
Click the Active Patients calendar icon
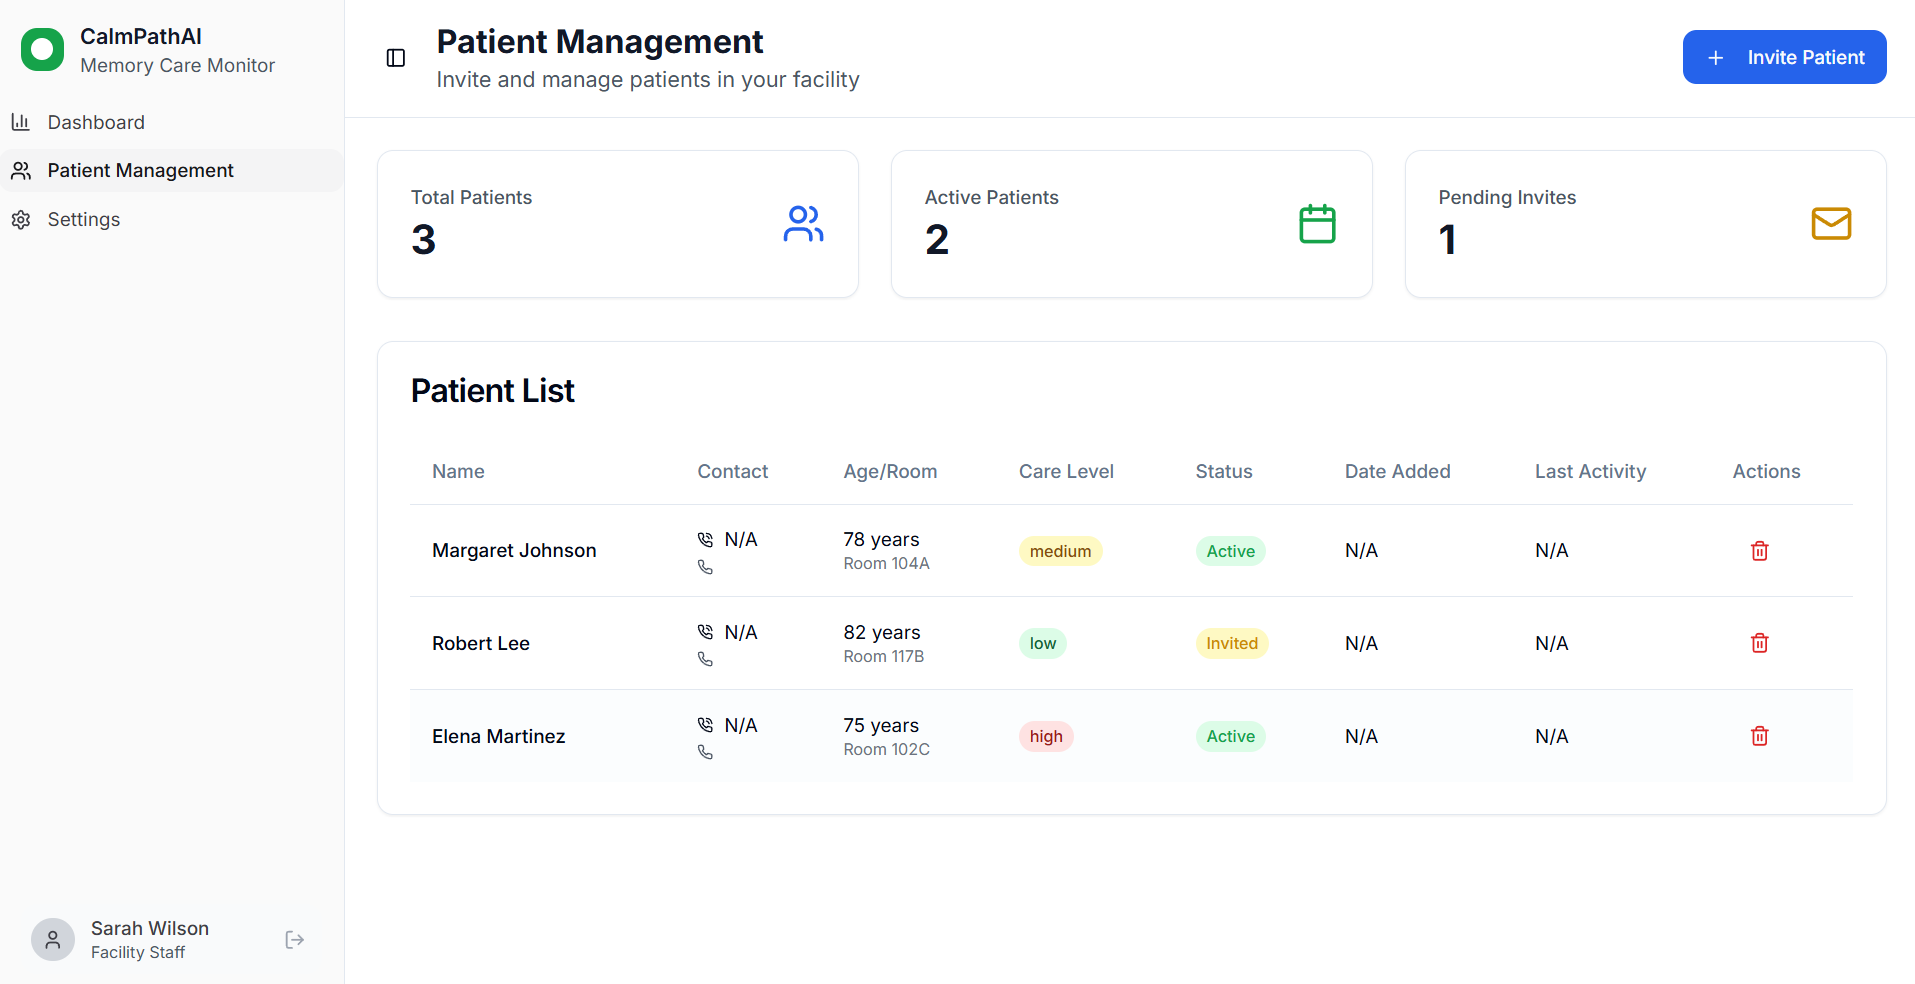point(1316,224)
